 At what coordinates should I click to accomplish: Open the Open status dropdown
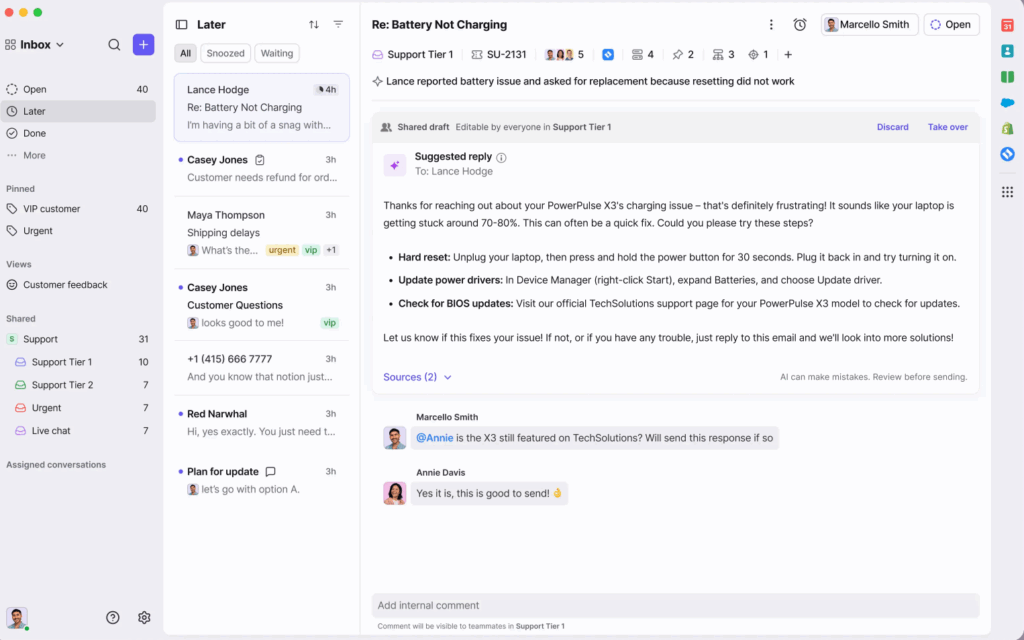(950, 23)
